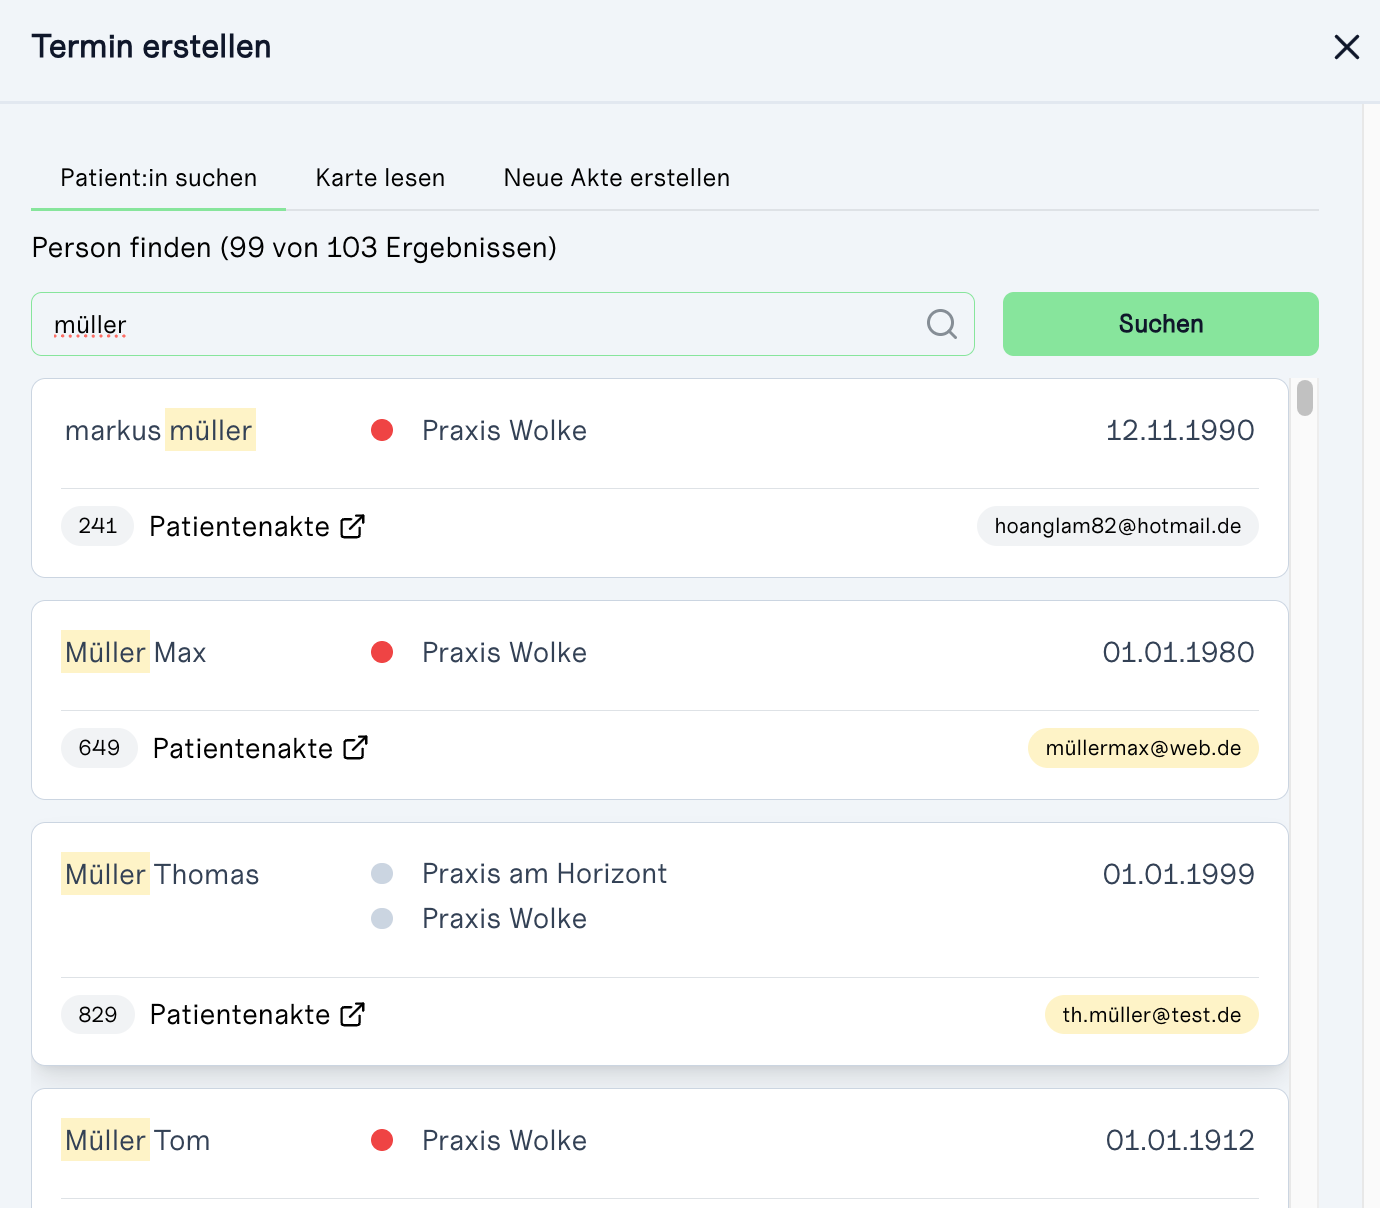Open external link icon for Müller Max's Patientenakte
1380x1208 pixels.
[355, 748]
